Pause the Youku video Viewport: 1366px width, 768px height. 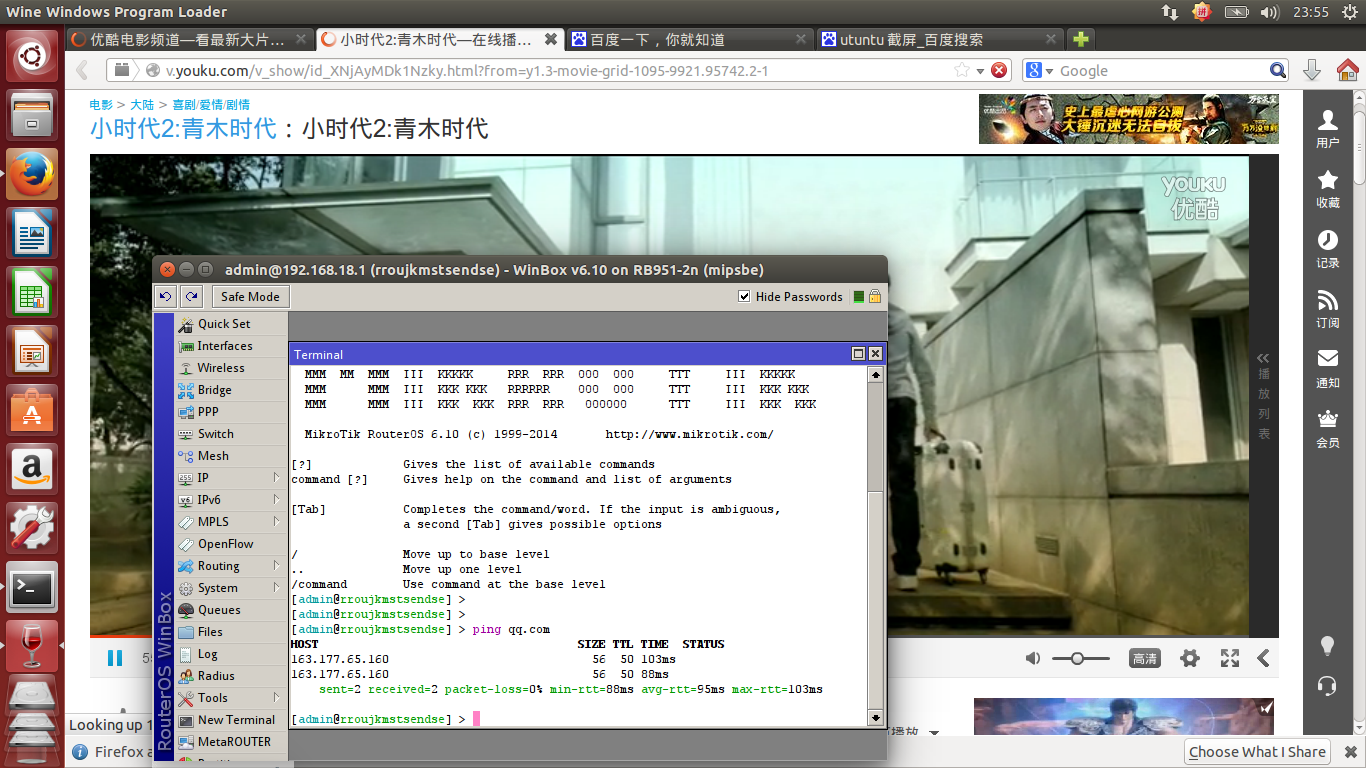115,658
